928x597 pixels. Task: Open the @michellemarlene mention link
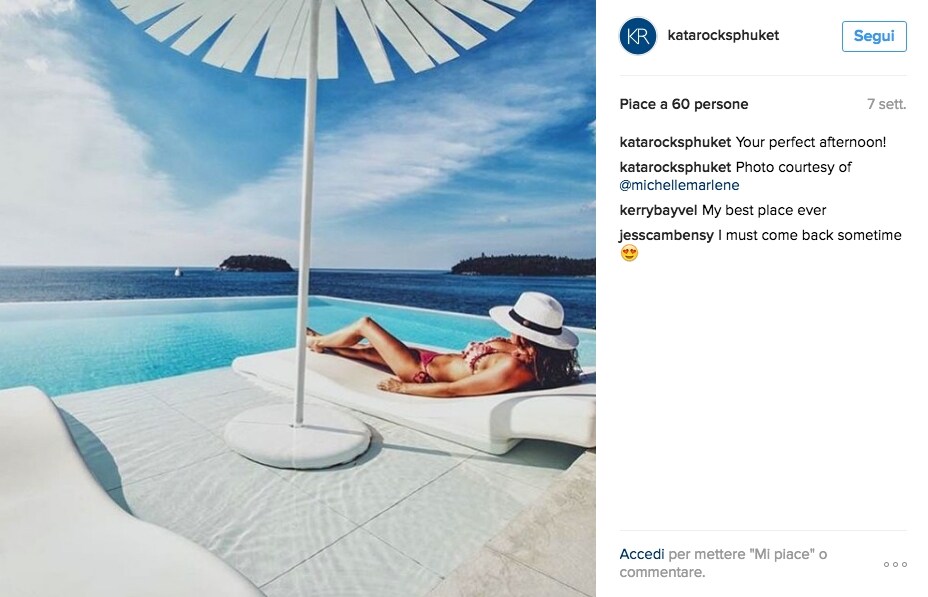(679, 185)
